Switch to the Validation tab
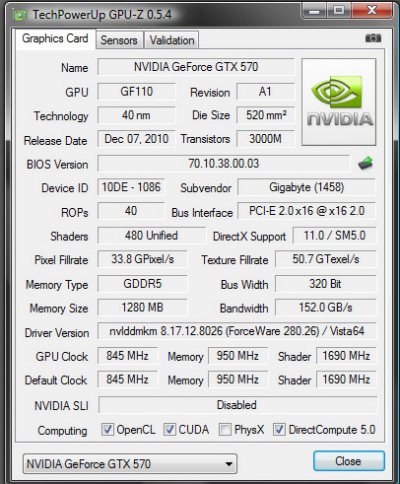The width and height of the screenshot is (400, 484). [x=172, y=40]
